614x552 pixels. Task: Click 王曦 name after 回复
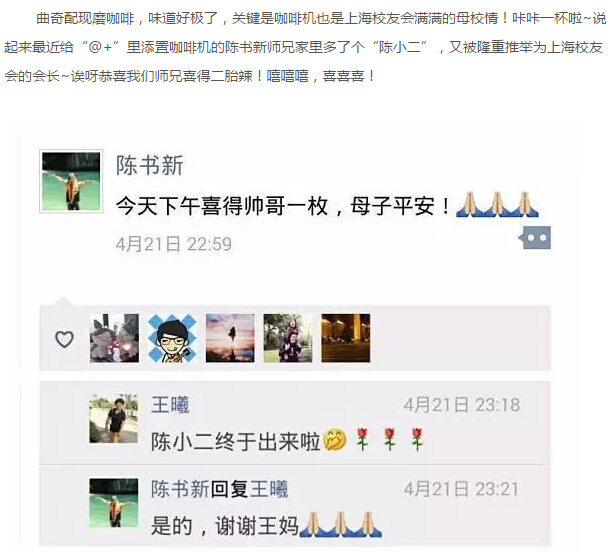(x=269, y=489)
